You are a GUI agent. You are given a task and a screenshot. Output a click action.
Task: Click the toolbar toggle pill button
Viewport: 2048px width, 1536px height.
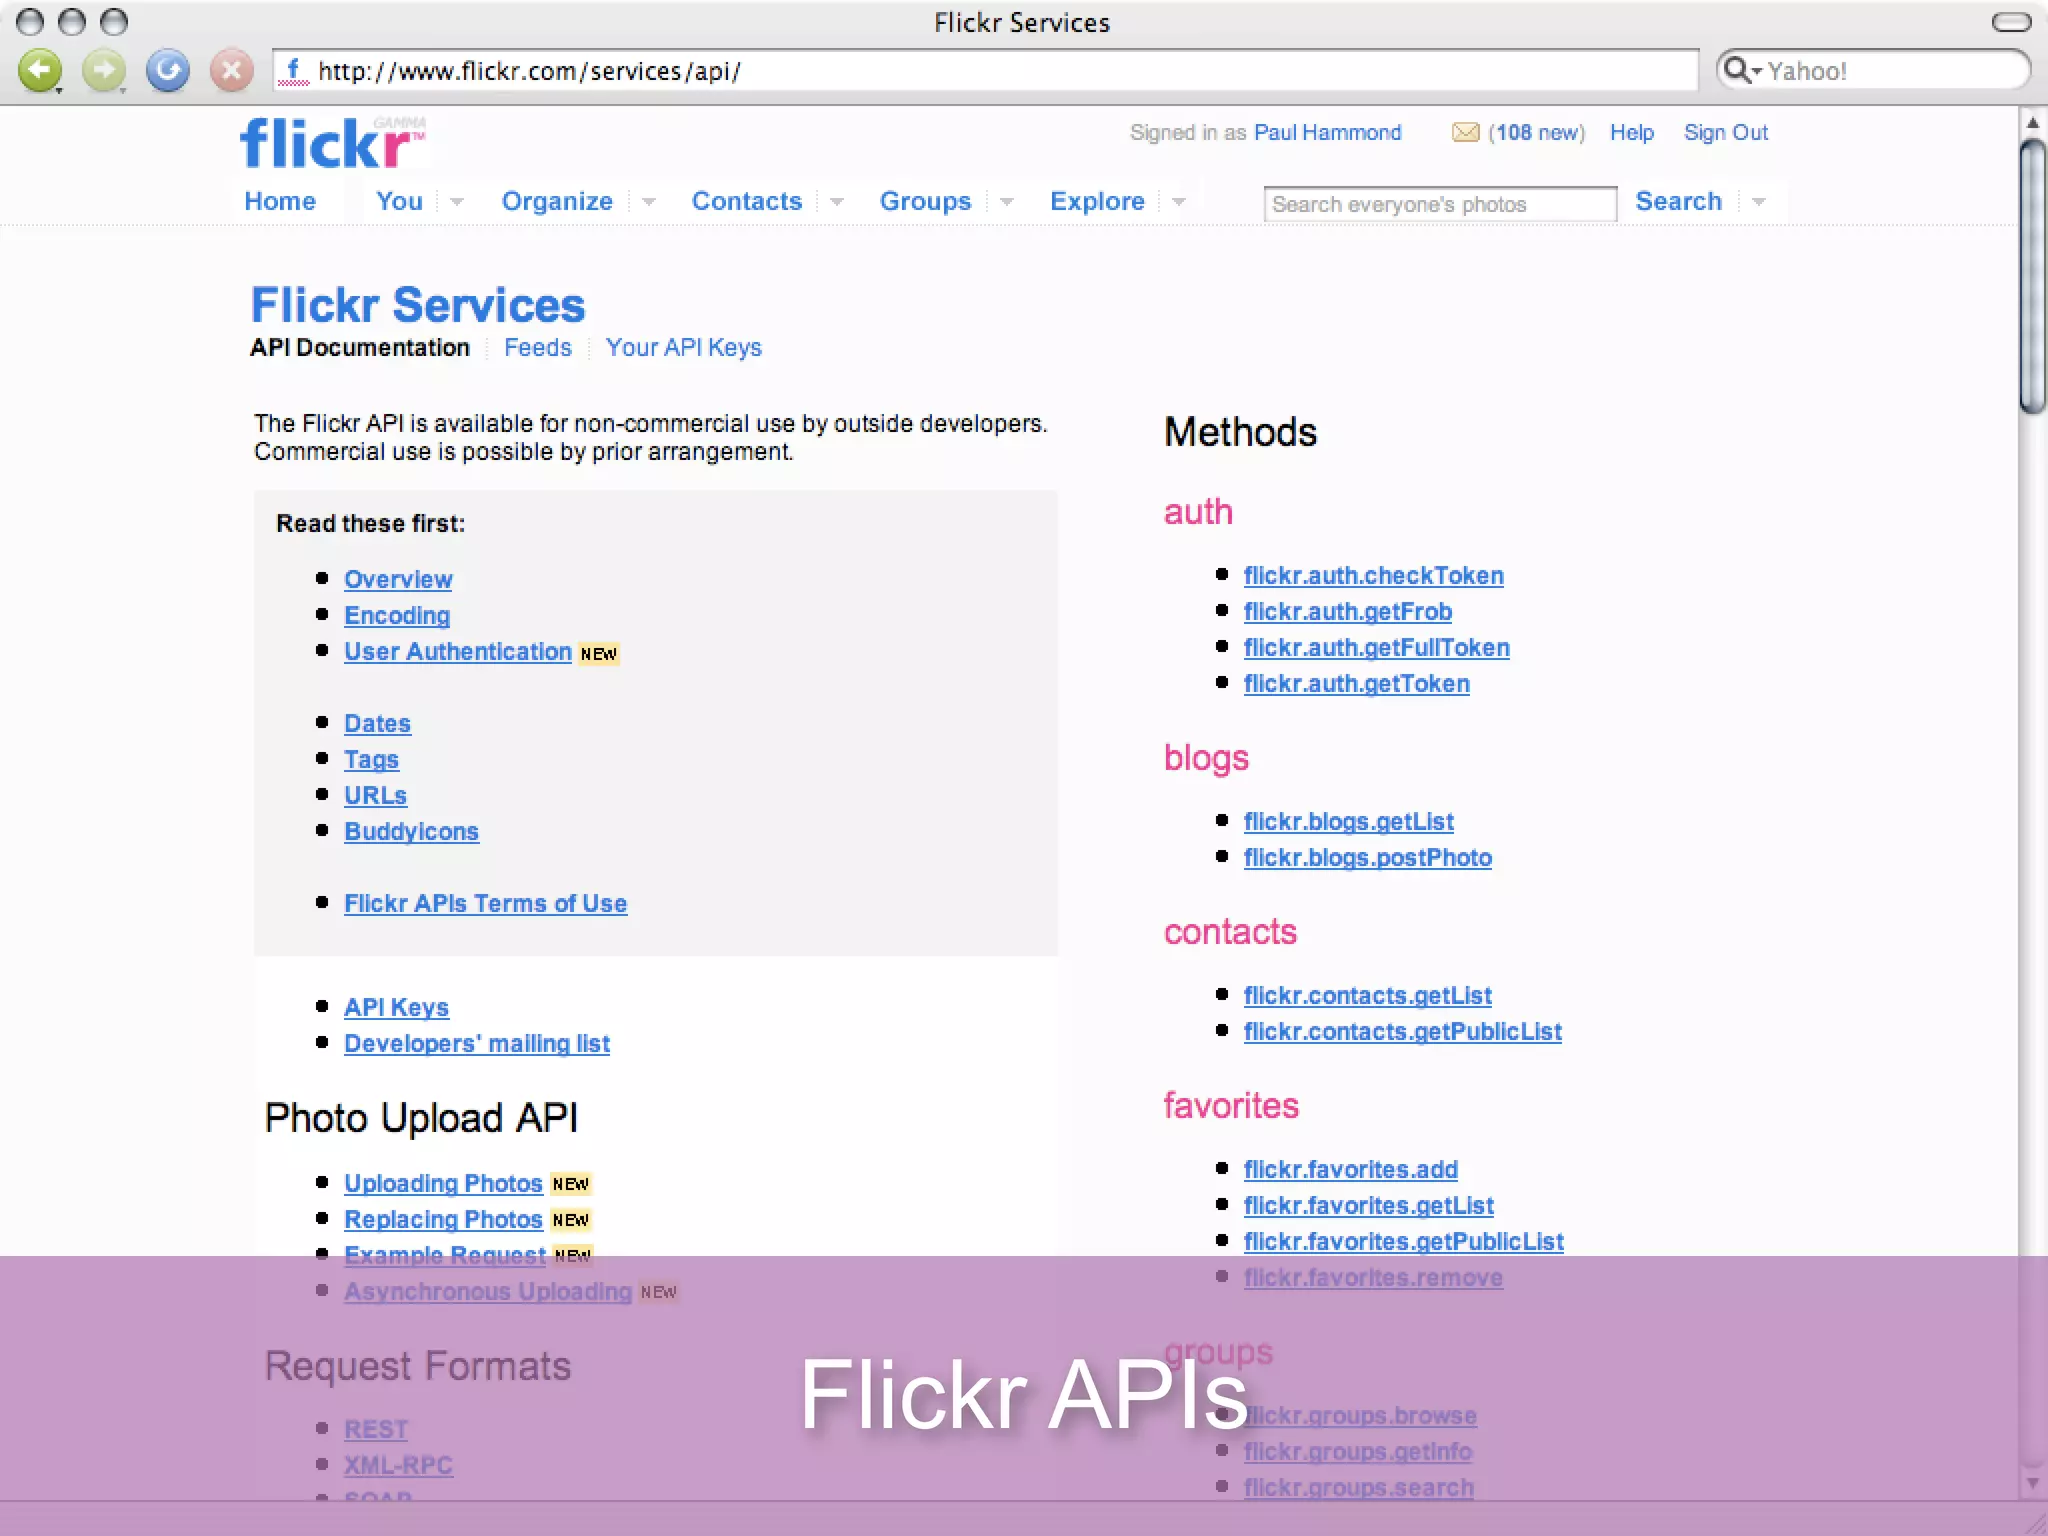point(2011,22)
